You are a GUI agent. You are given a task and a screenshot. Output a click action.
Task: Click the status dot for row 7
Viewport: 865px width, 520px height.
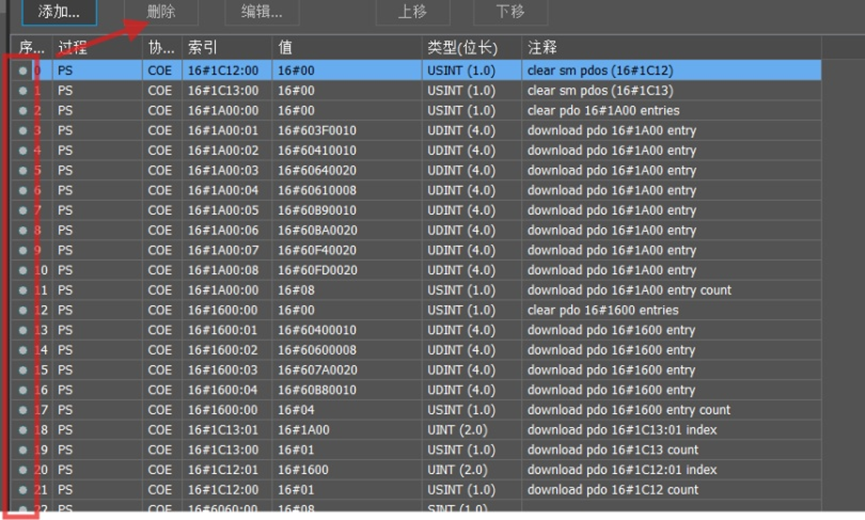(x=23, y=211)
